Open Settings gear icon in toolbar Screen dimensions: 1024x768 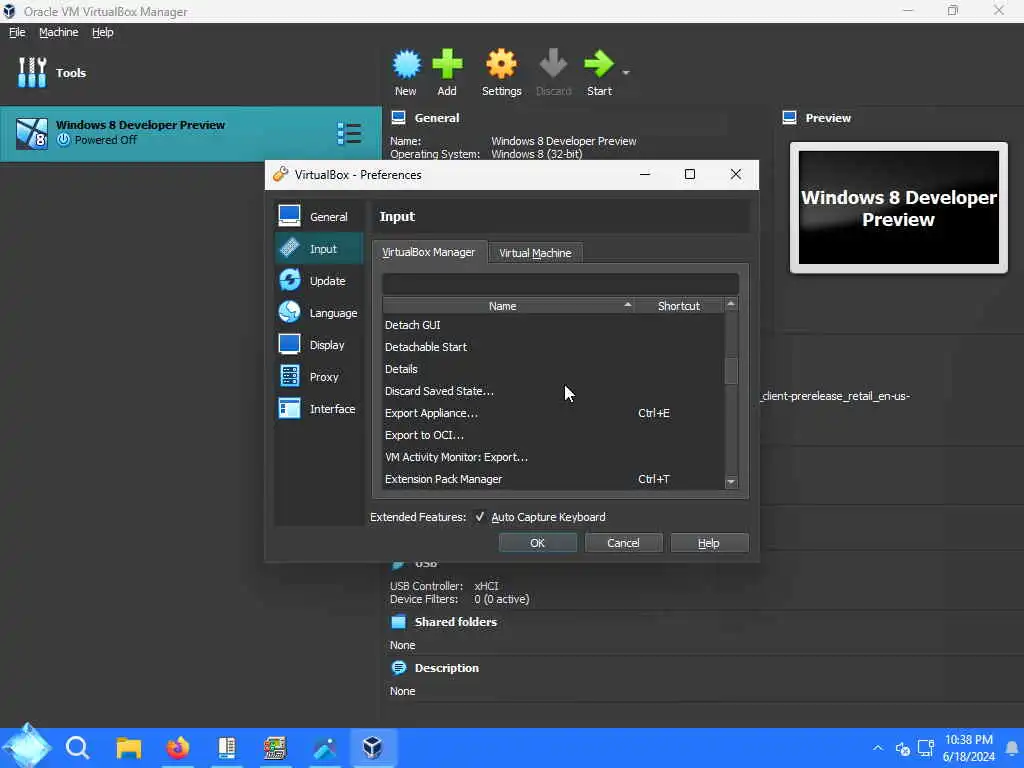501,72
